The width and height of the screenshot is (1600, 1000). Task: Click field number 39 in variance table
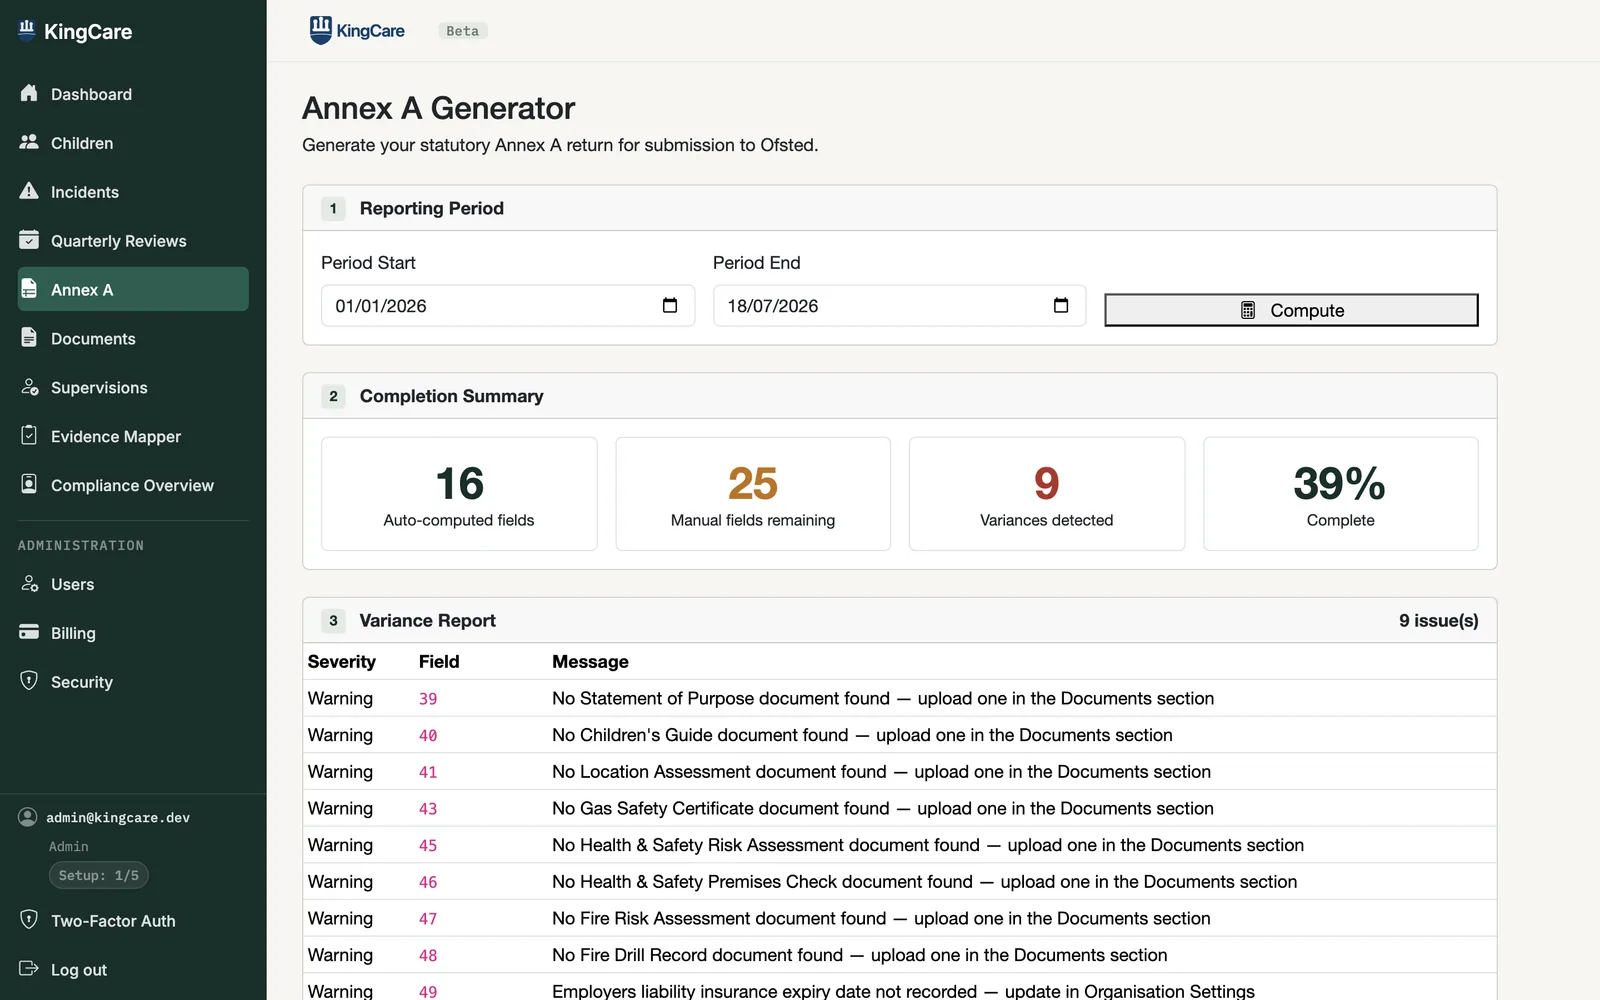pyautogui.click(x=428, y=699)
